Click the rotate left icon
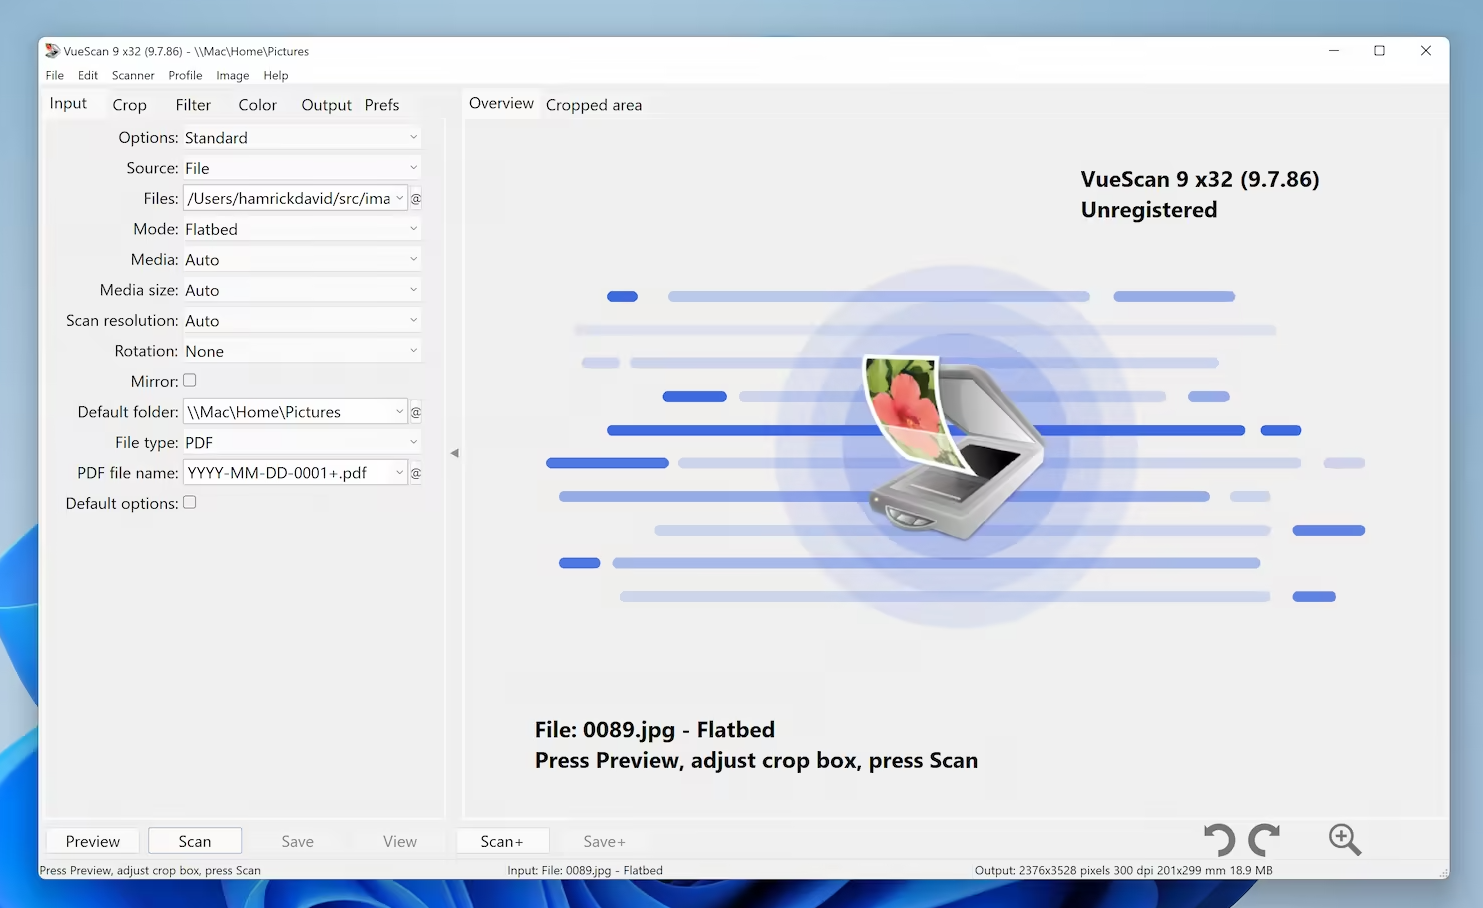Image resolution: width=1483 pixels, height=908 pixels. click(1219, 840)
